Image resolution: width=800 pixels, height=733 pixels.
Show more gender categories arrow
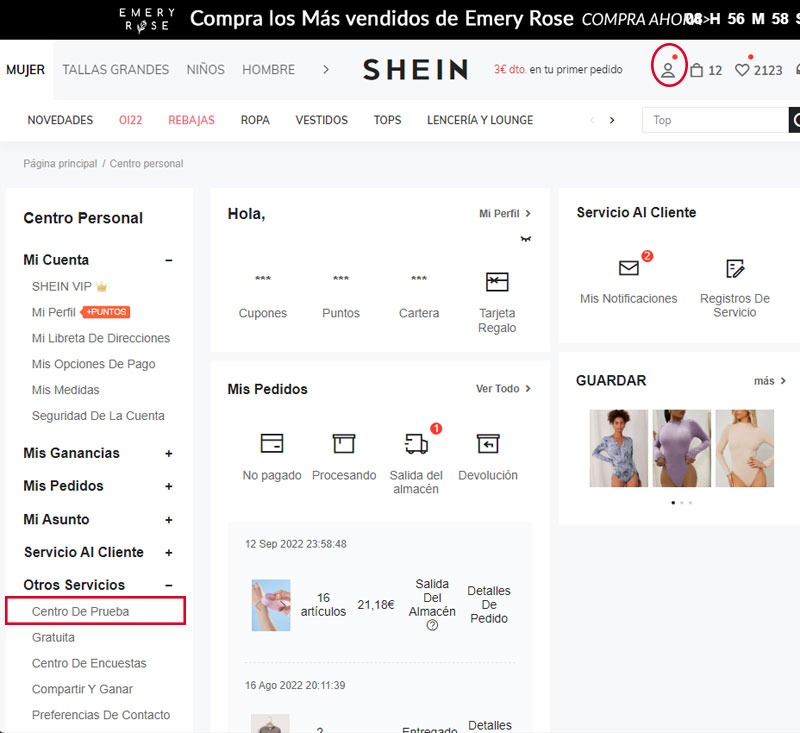[x=326, y=69]
